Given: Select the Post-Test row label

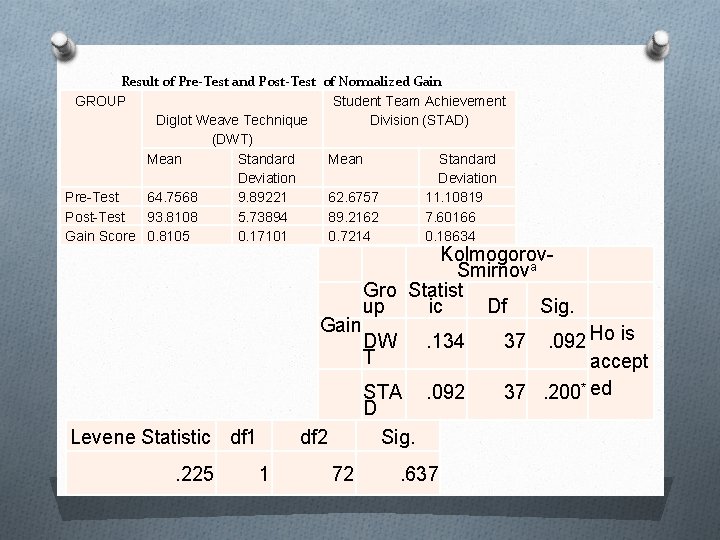Looking at the screenshot, I should tap(95, 217).
